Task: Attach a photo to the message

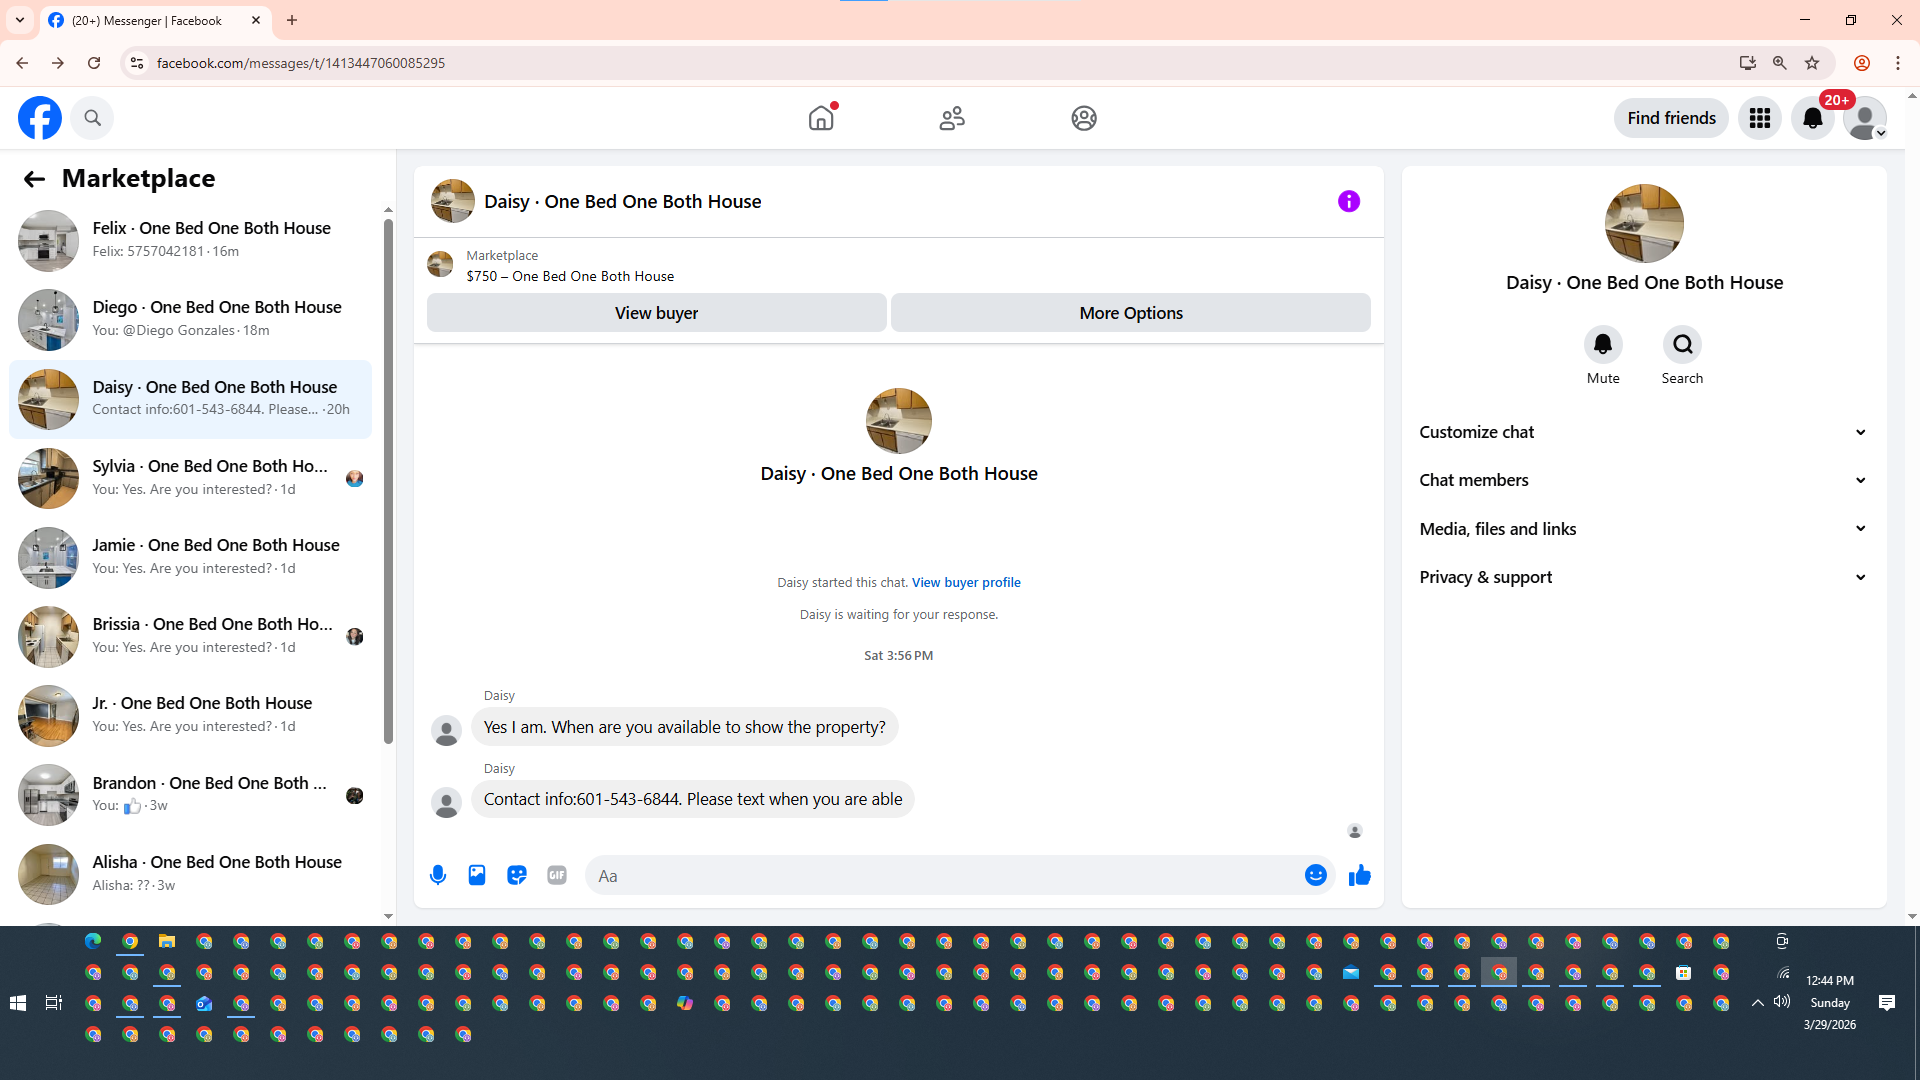Action: click(477, 876)
